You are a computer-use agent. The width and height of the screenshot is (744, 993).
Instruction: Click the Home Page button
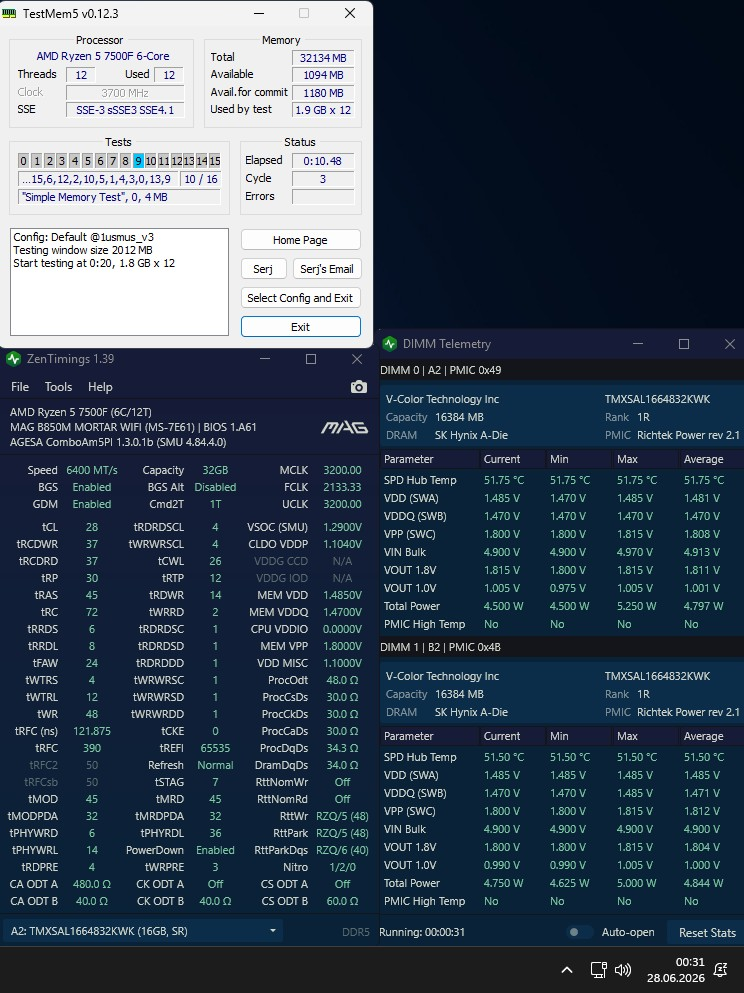301,240
